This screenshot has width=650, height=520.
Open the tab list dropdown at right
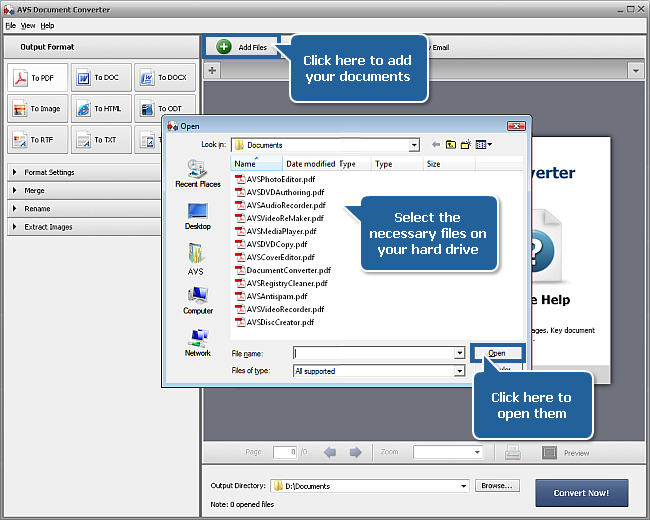tap(635, 70)
